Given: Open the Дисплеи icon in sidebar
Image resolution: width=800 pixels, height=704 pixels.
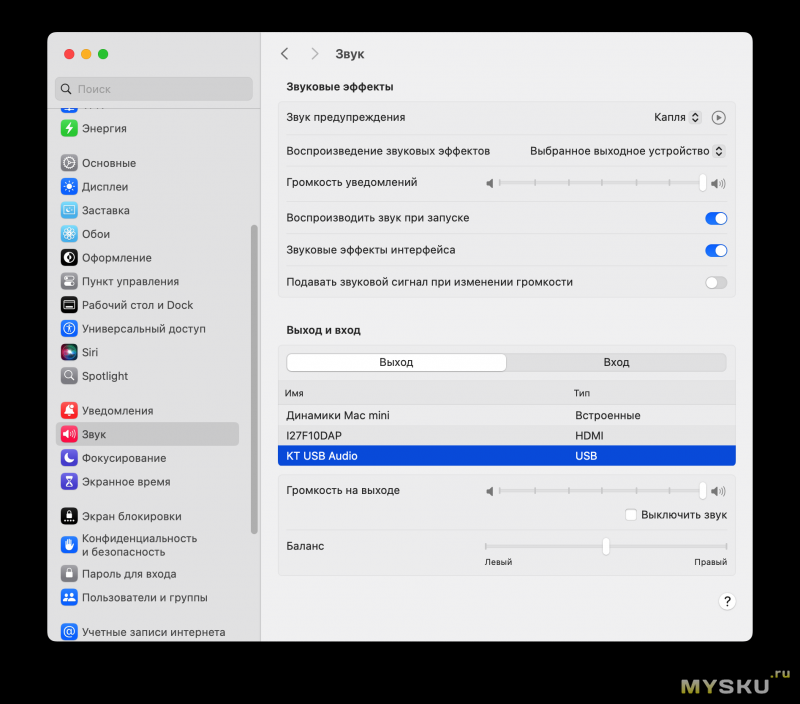Looking at the screenshot, I should click(x=69, y=186).
